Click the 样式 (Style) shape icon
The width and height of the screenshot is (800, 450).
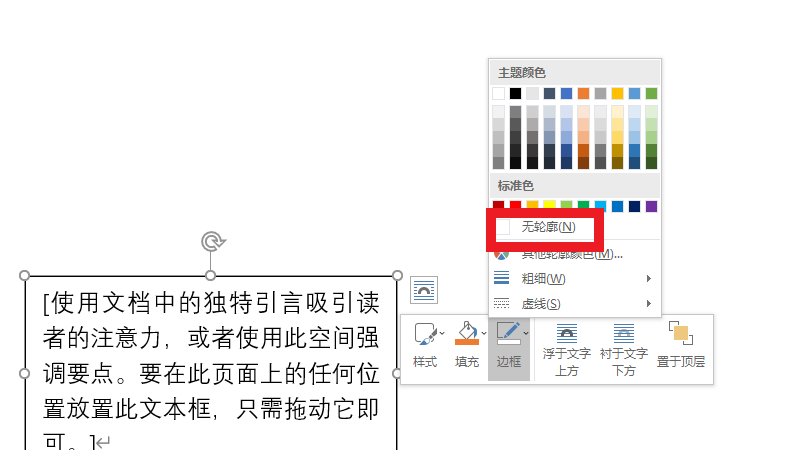click(x=424, y=335)
